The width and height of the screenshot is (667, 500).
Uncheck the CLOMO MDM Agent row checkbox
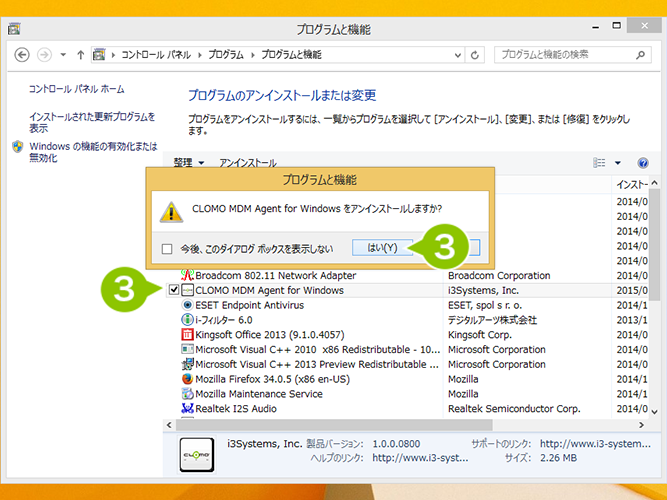coord(174,290)
